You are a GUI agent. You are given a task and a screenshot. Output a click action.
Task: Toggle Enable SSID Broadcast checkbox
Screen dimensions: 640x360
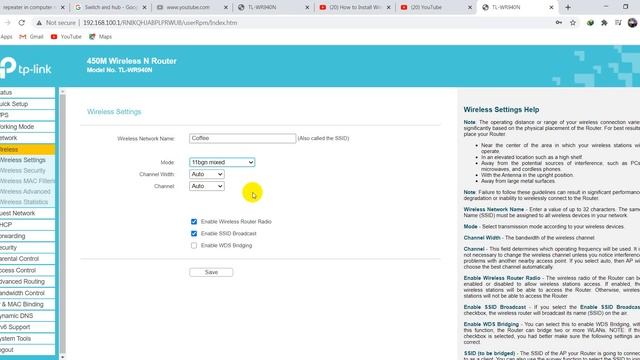194,233
